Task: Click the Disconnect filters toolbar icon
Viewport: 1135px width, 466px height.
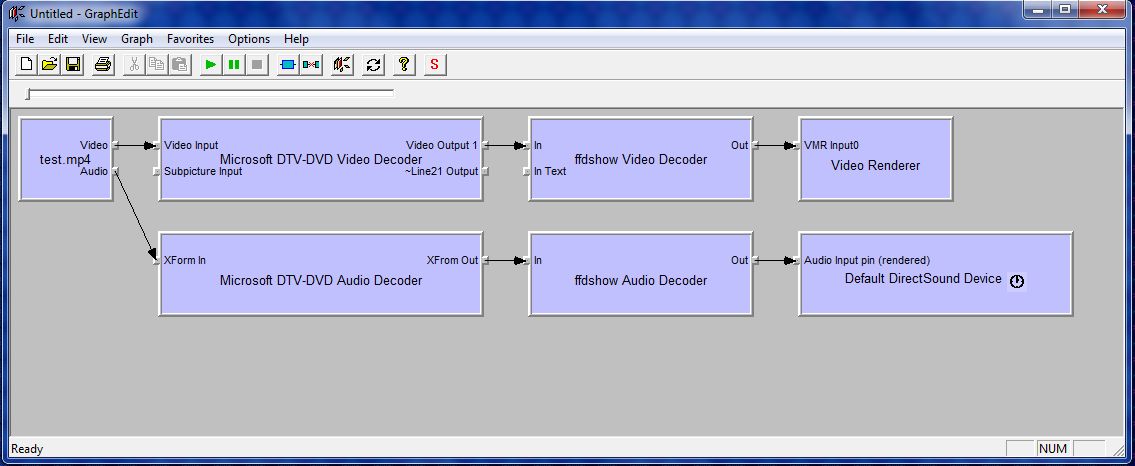Action: click(311, 64)
